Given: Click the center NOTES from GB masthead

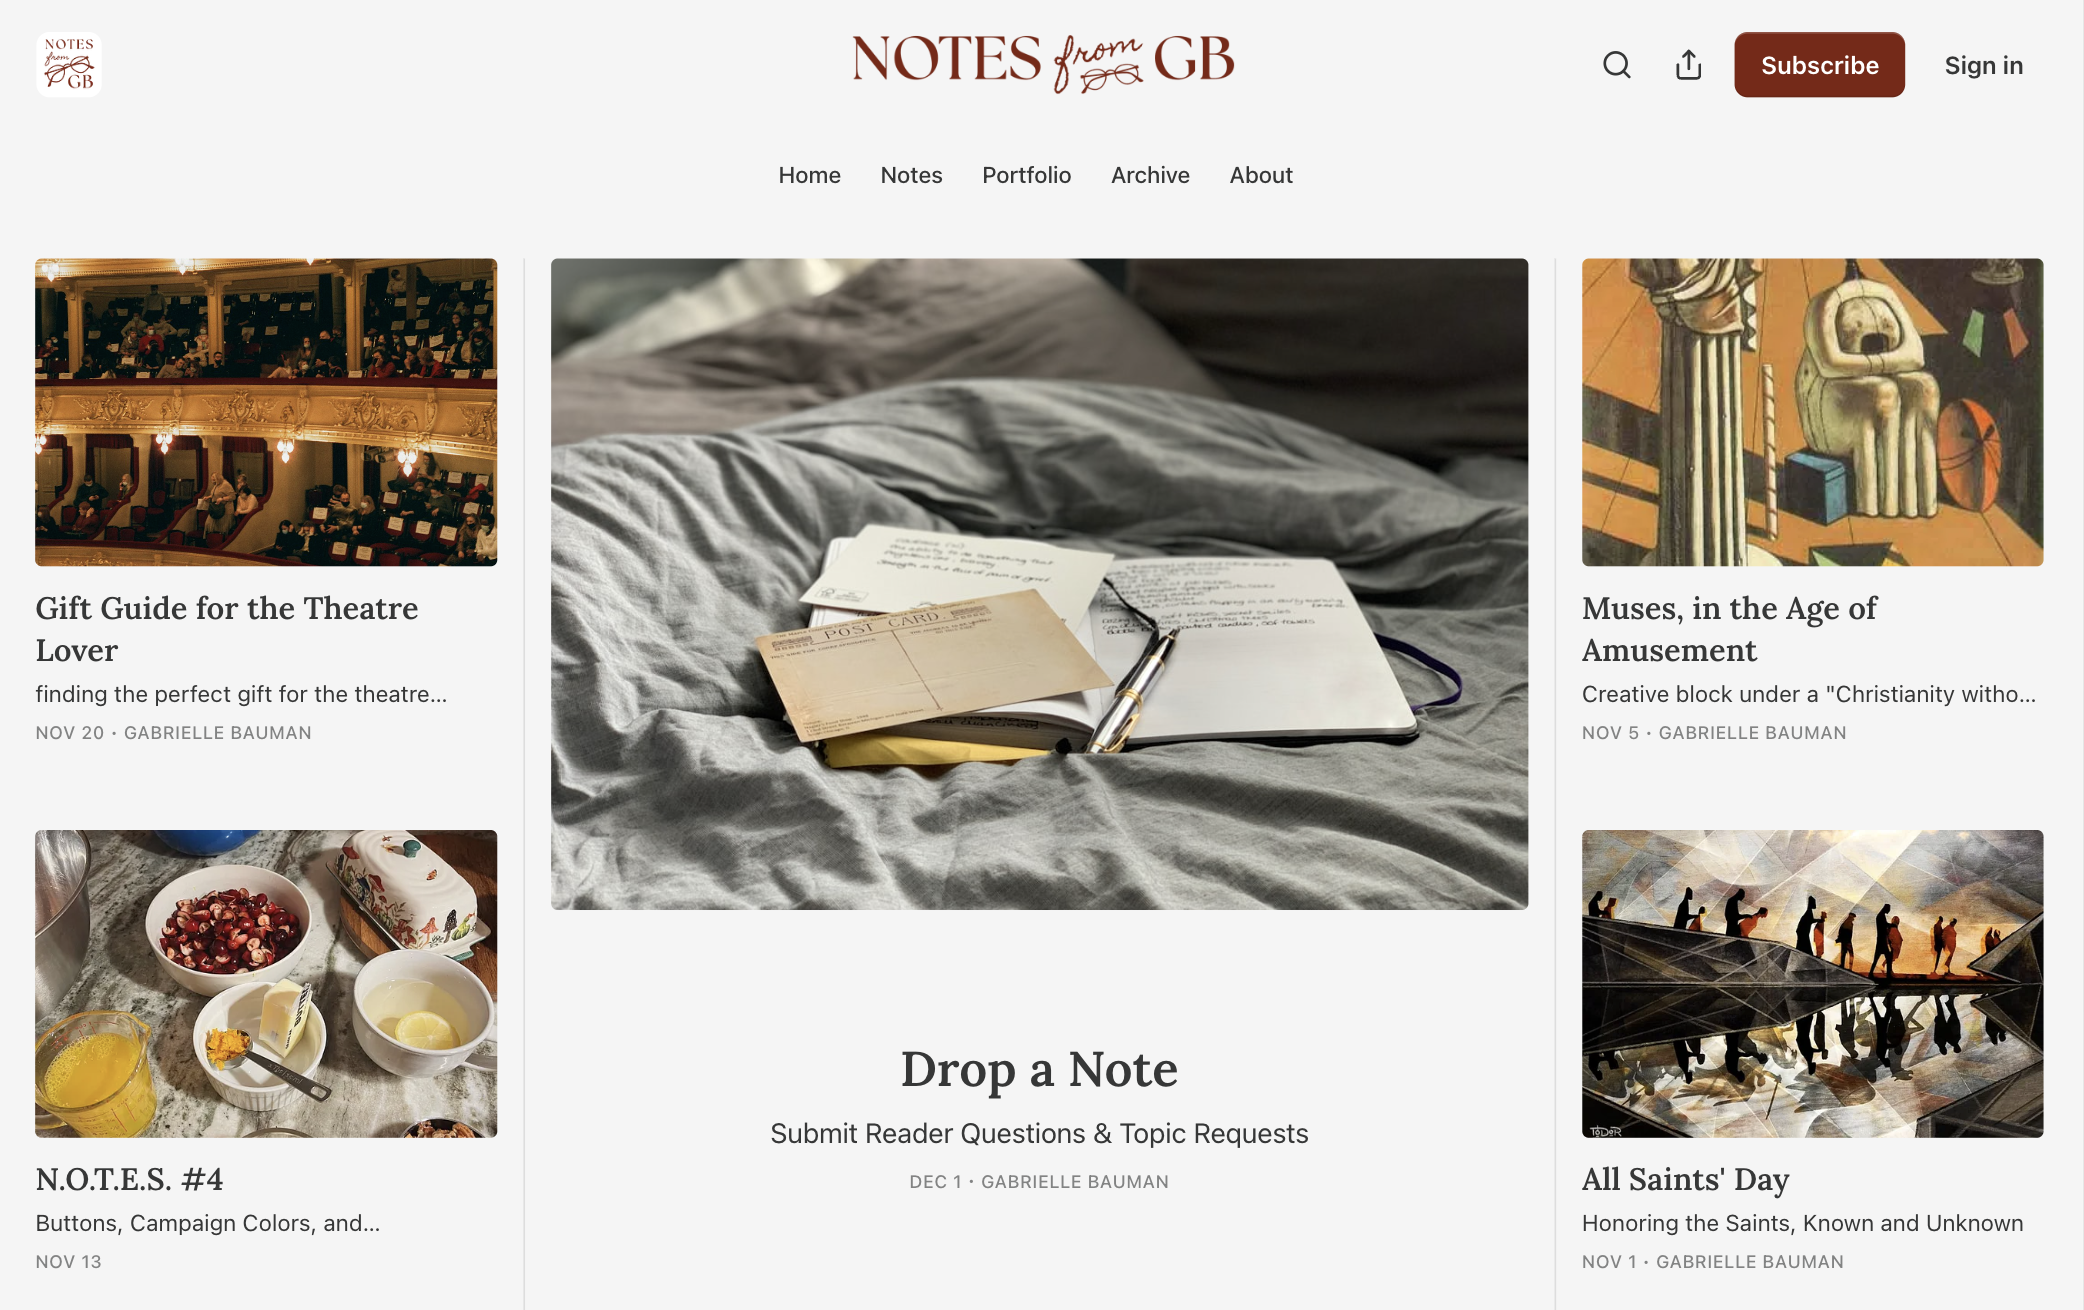Looking at the screenshot, I should 1042,62.
